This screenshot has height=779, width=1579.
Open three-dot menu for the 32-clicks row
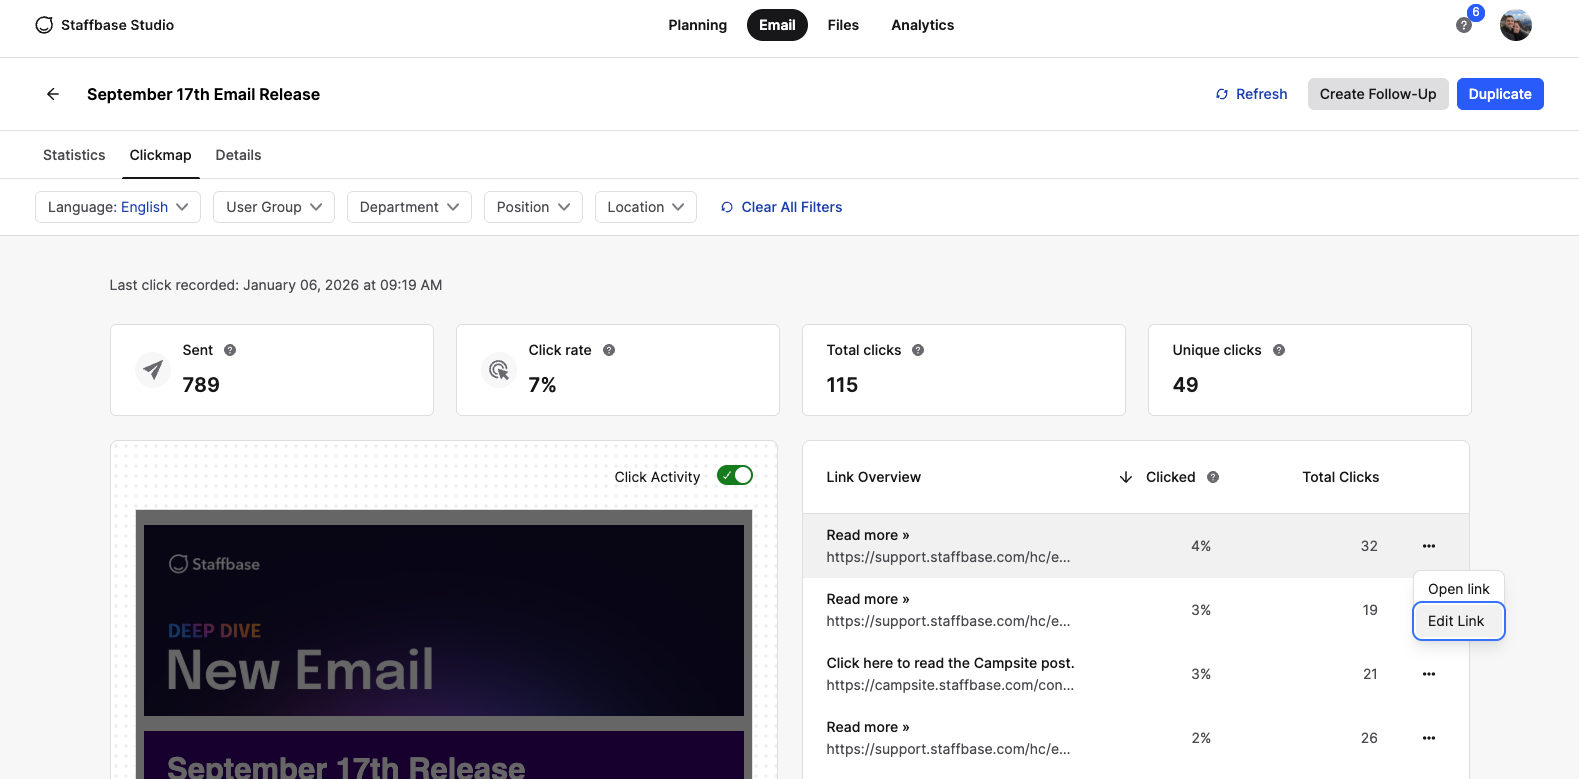click(1429, 546)
